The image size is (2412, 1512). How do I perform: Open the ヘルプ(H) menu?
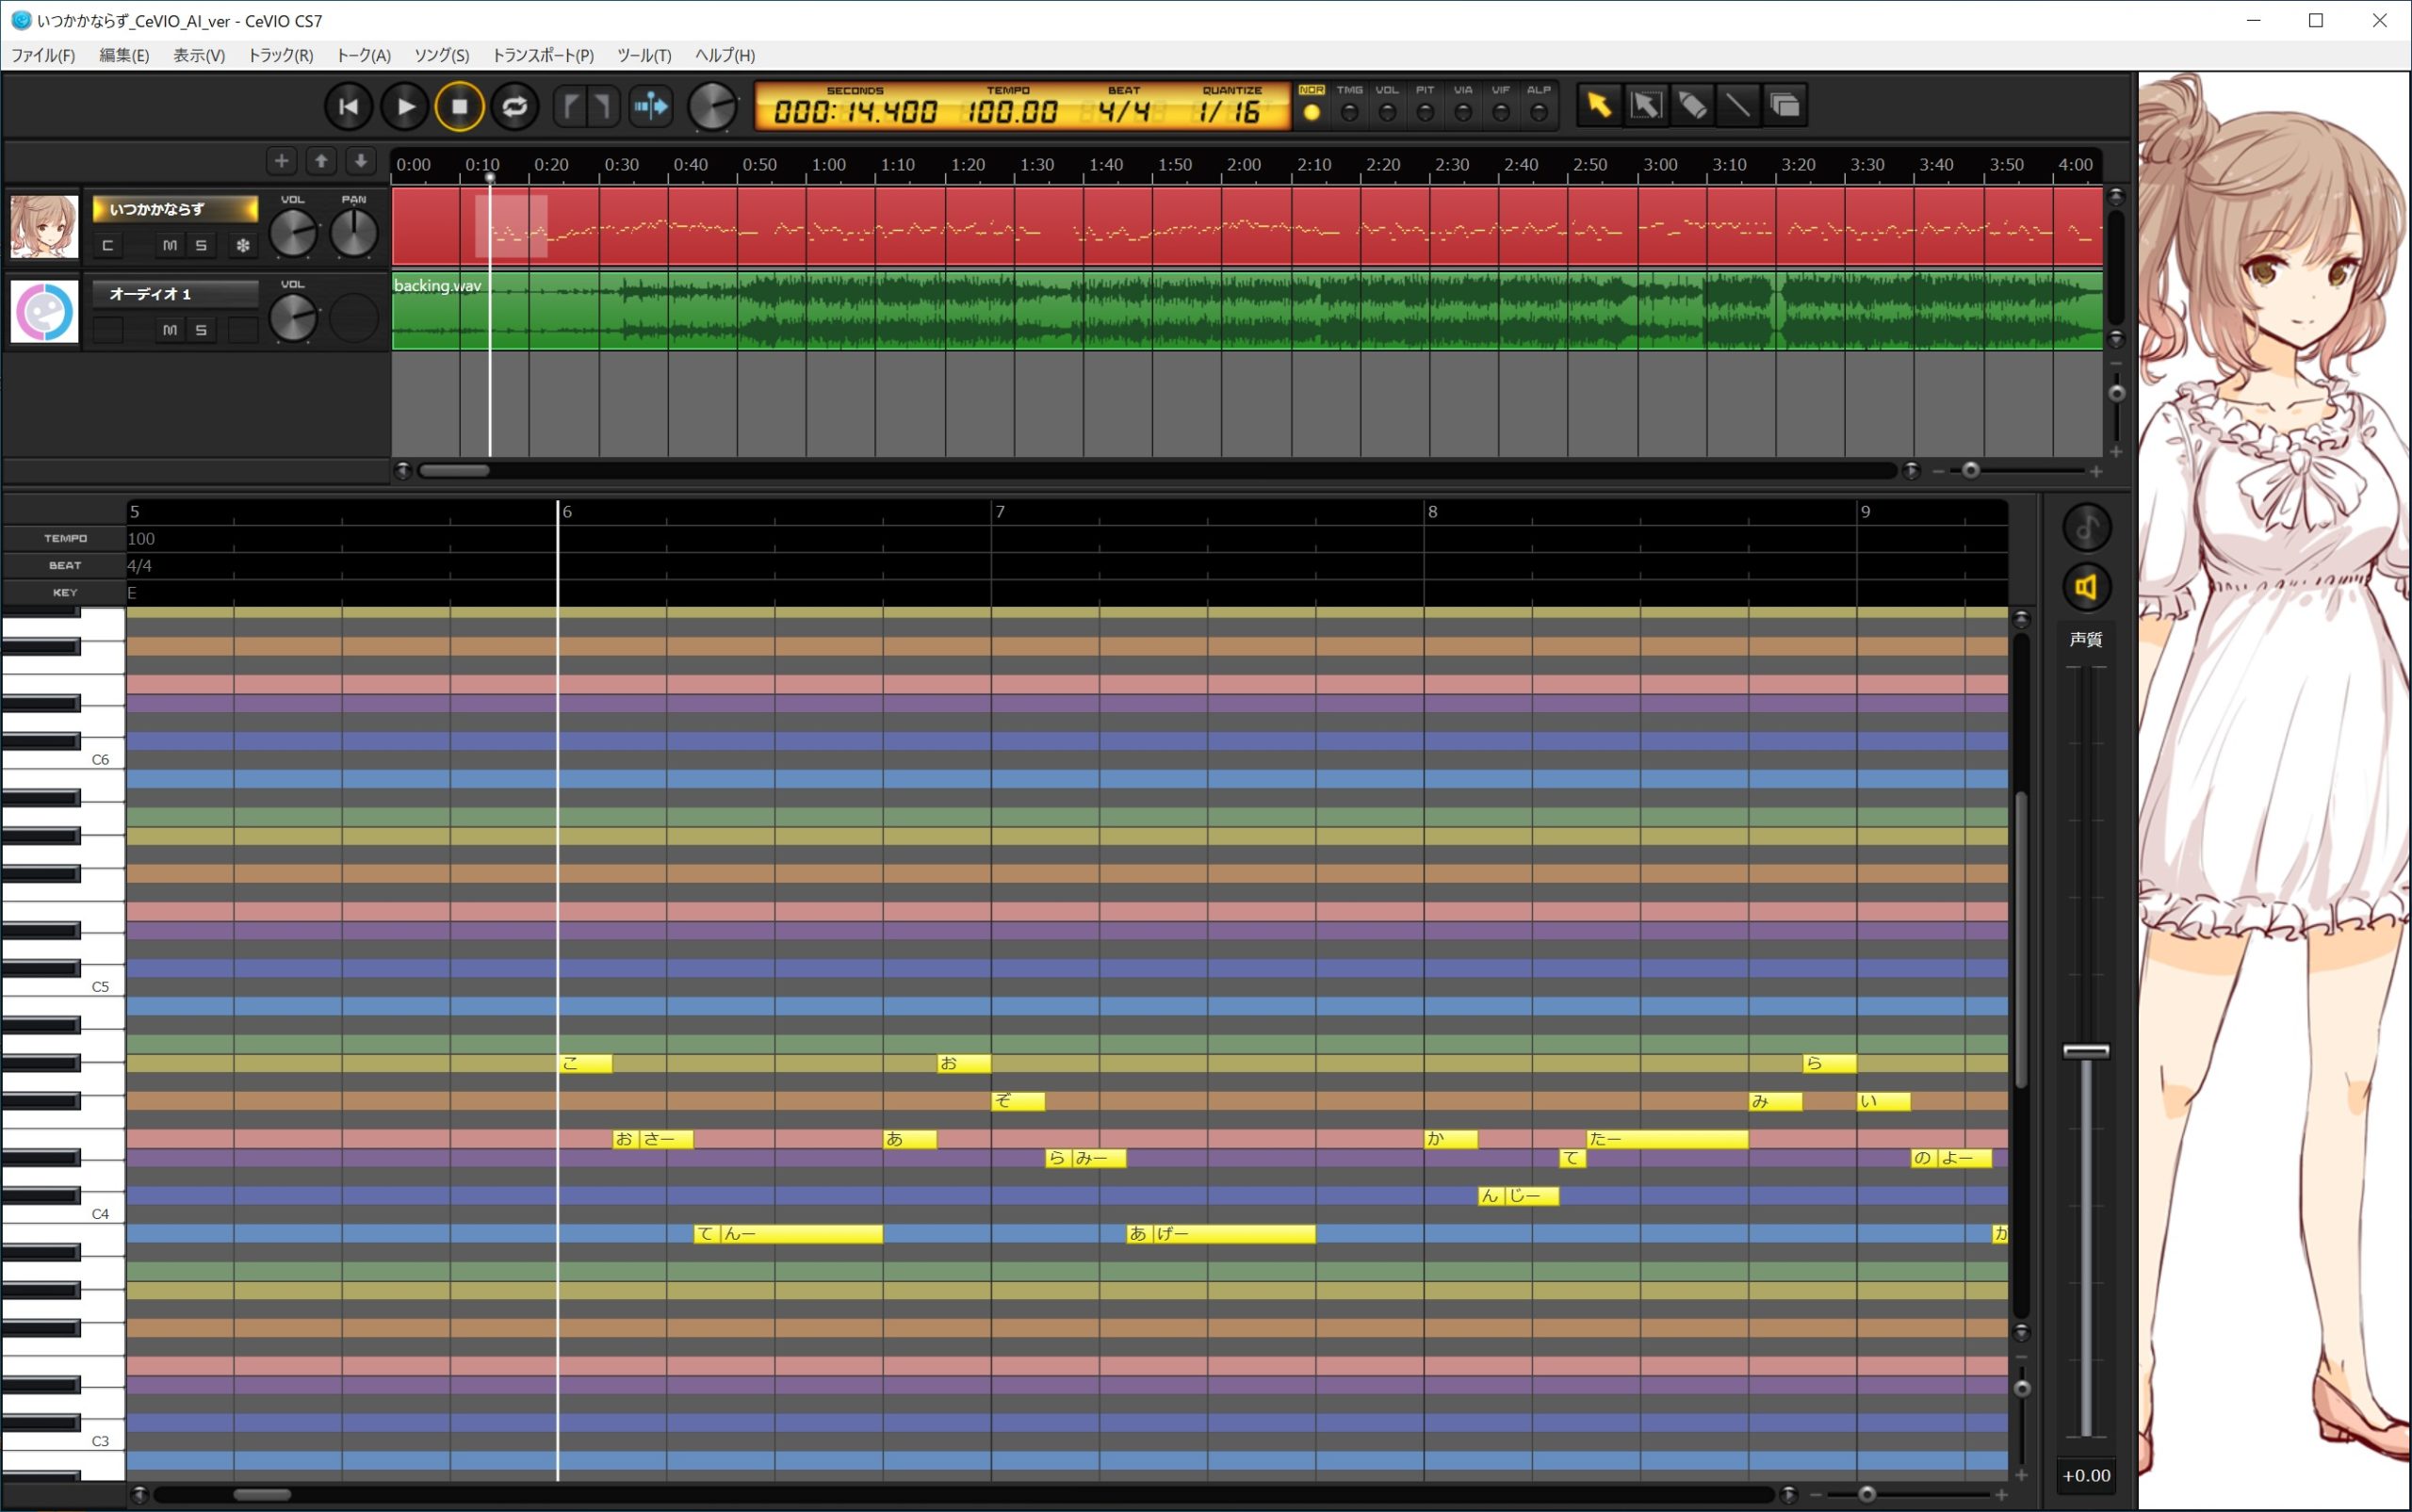(725, 55)
